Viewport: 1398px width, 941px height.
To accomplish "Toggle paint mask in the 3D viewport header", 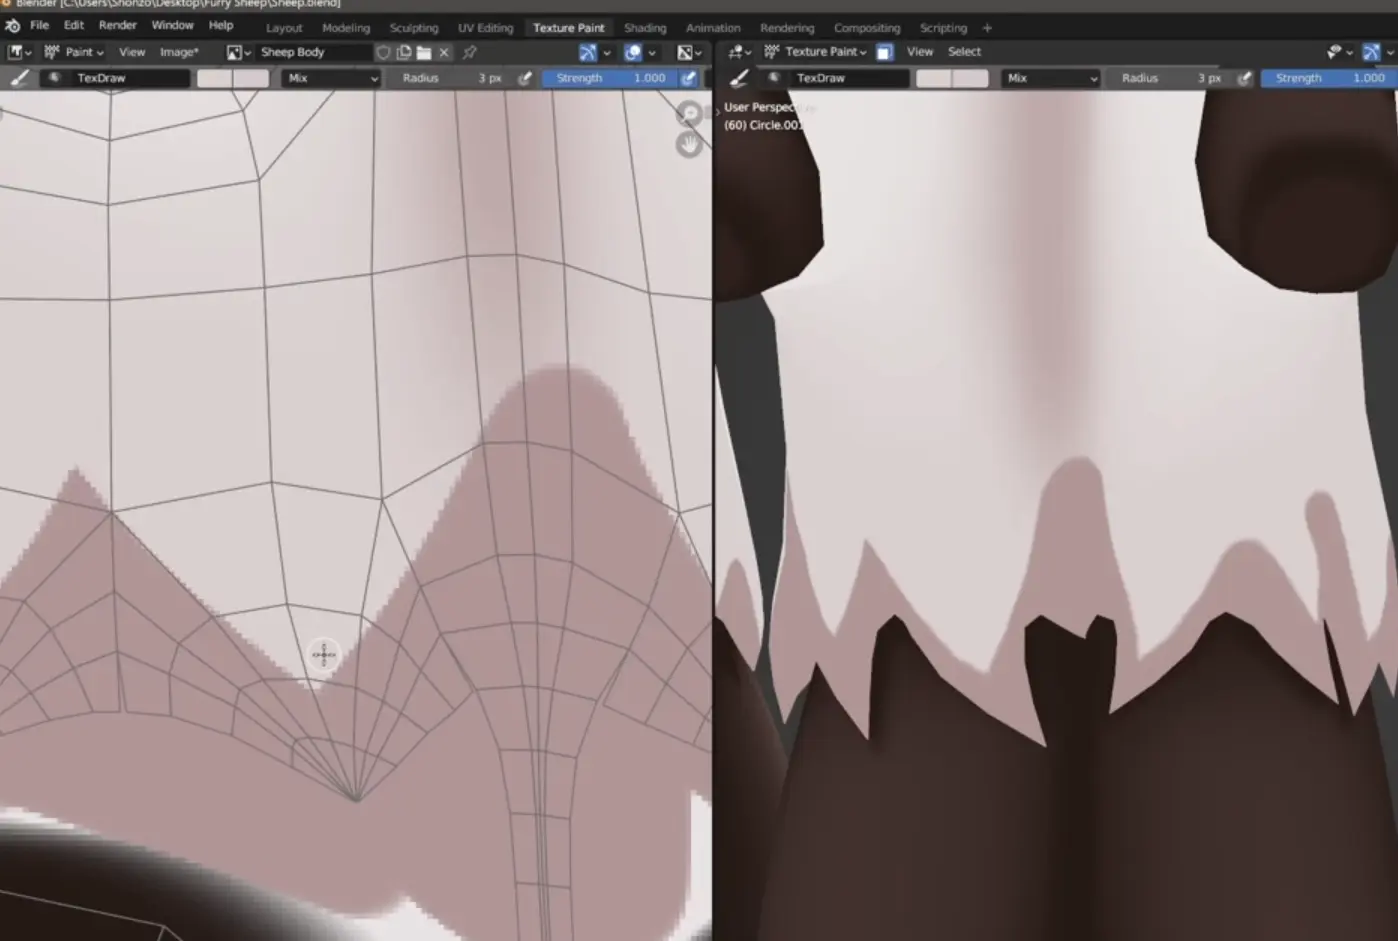I will tap(884, 52).
